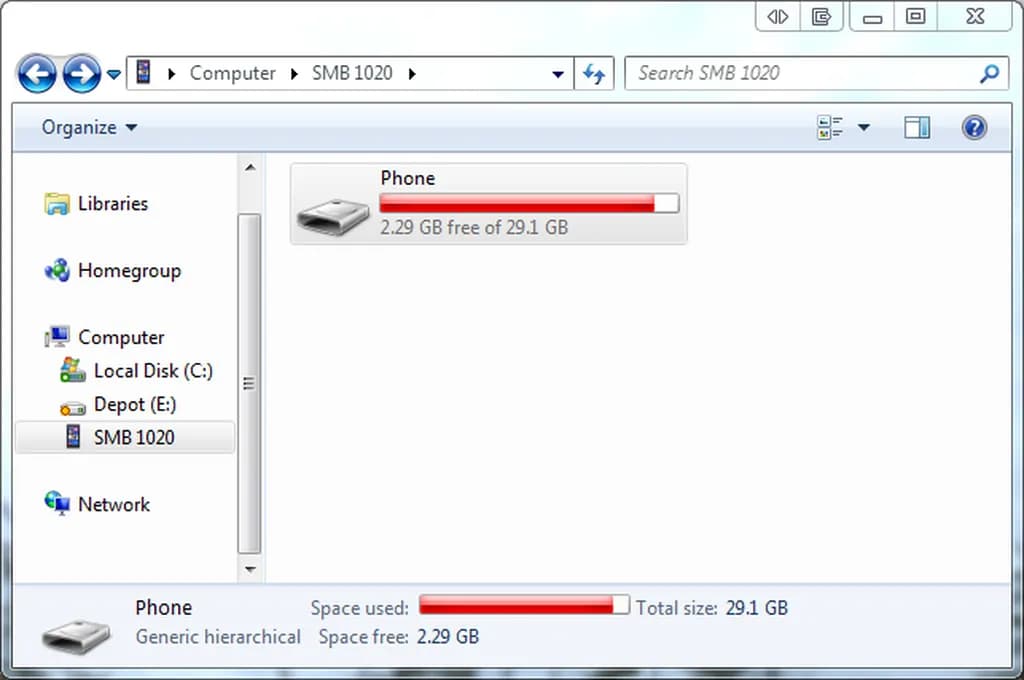Open the Organize menu
Screen dimensions: 1024x680
click(x=89, y=127)
